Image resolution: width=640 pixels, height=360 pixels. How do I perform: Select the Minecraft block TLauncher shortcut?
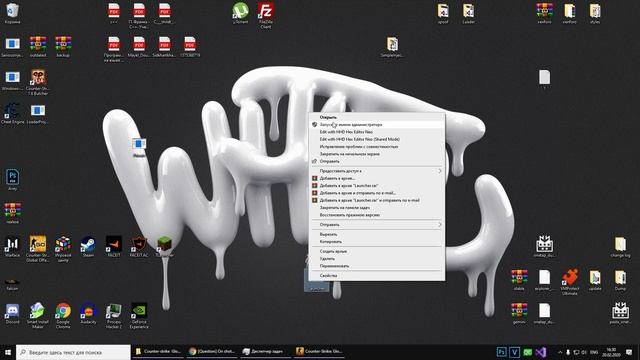tap(164, 246)
